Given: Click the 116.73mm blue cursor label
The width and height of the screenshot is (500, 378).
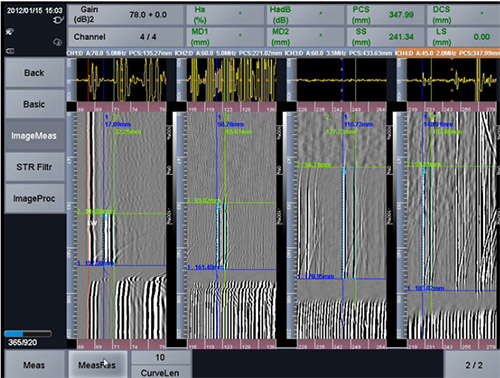Looking at the screenshot, I should (358, 124).
